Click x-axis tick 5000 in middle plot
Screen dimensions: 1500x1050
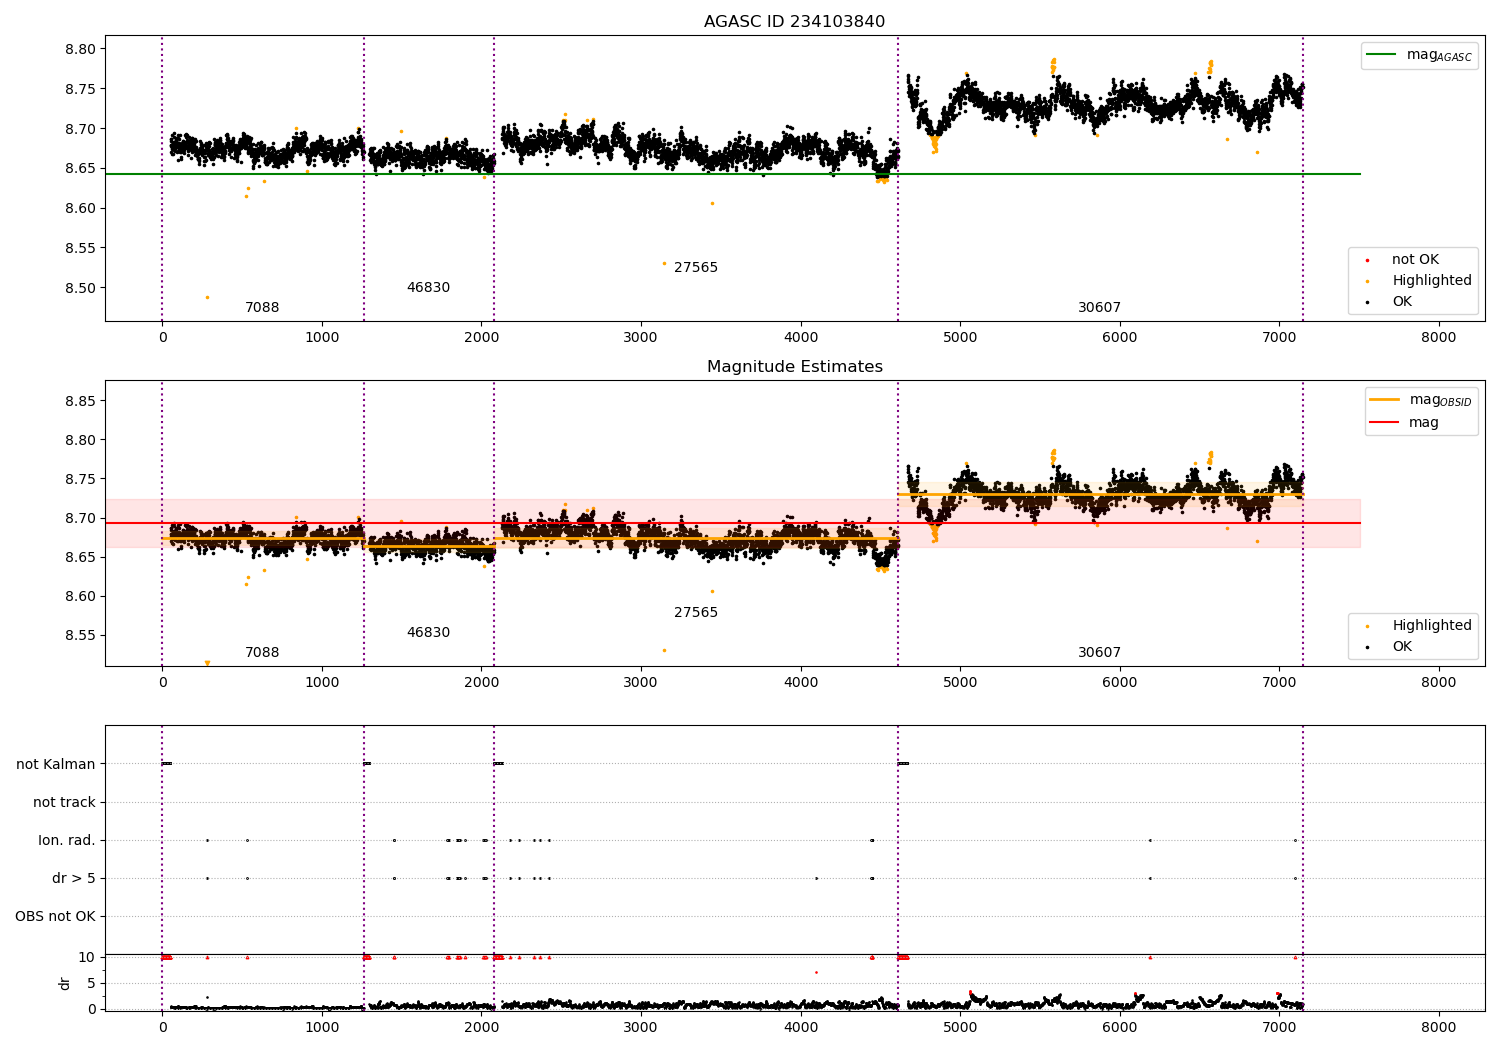[960, 682]
